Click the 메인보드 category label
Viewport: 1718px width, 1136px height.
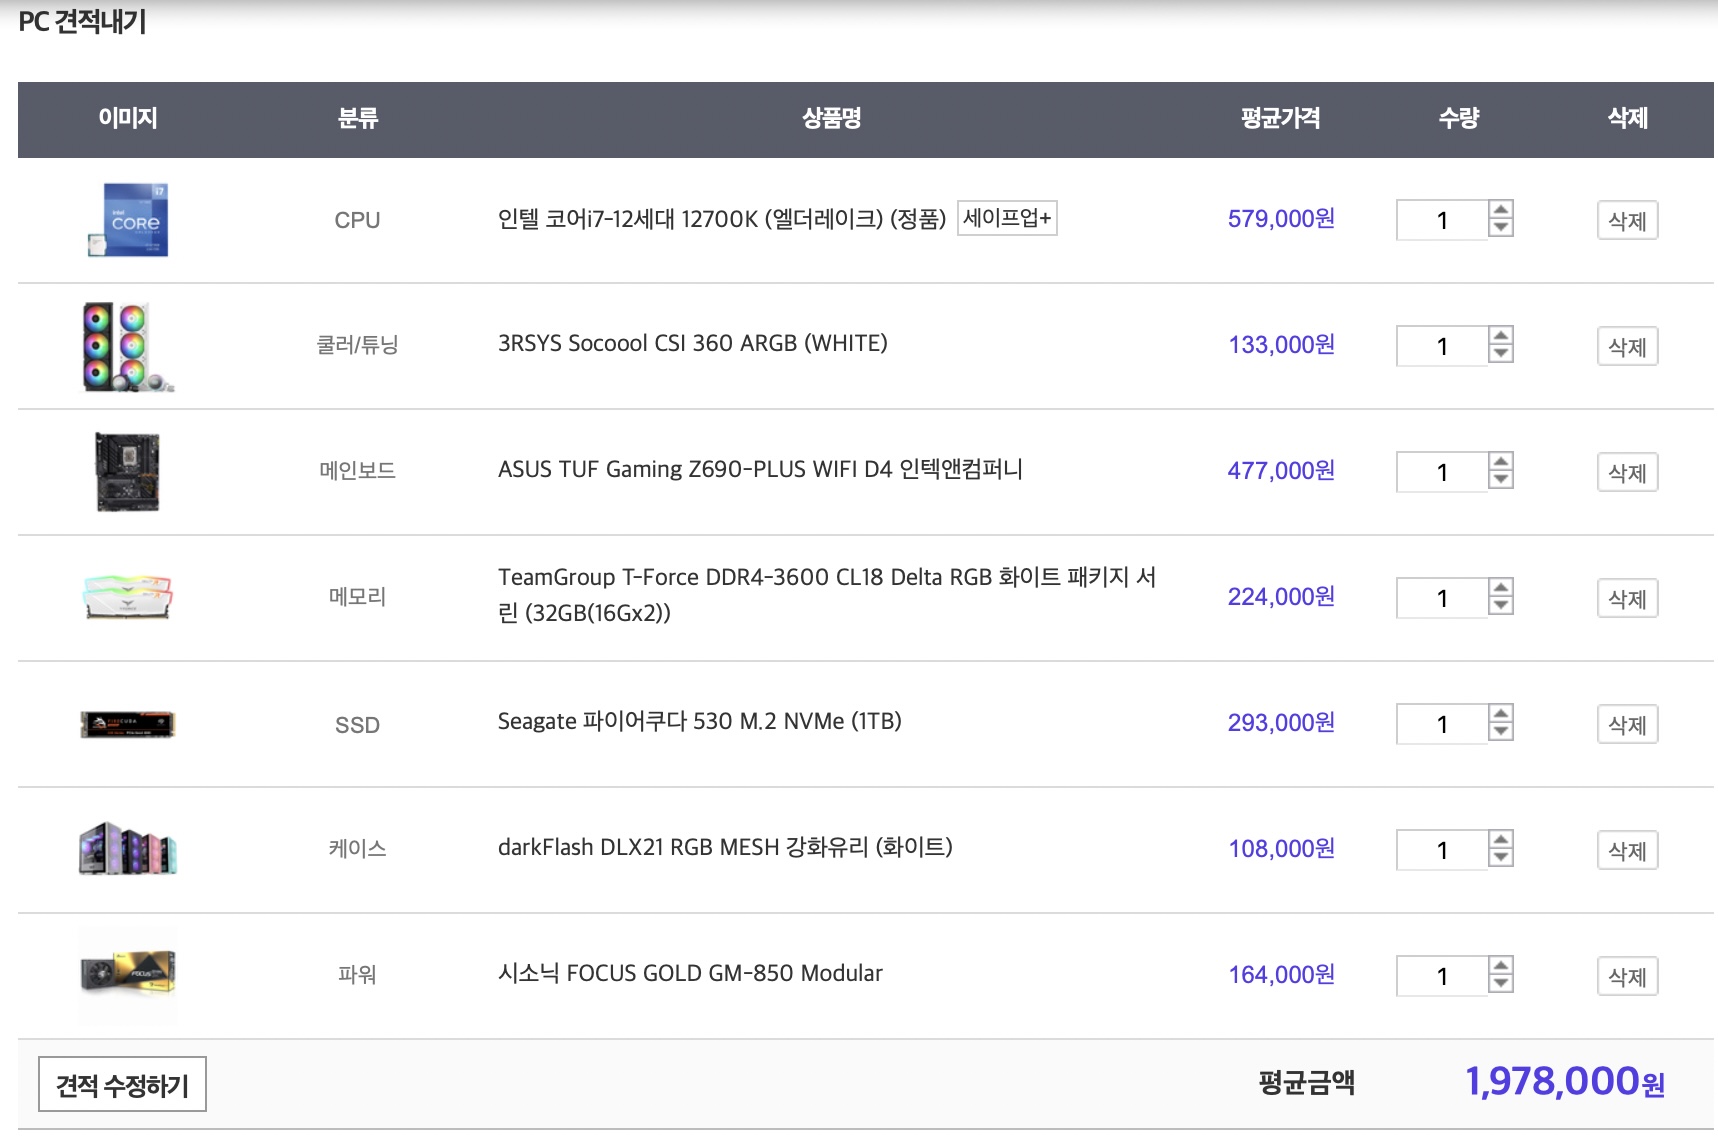[x=357, y=471]
